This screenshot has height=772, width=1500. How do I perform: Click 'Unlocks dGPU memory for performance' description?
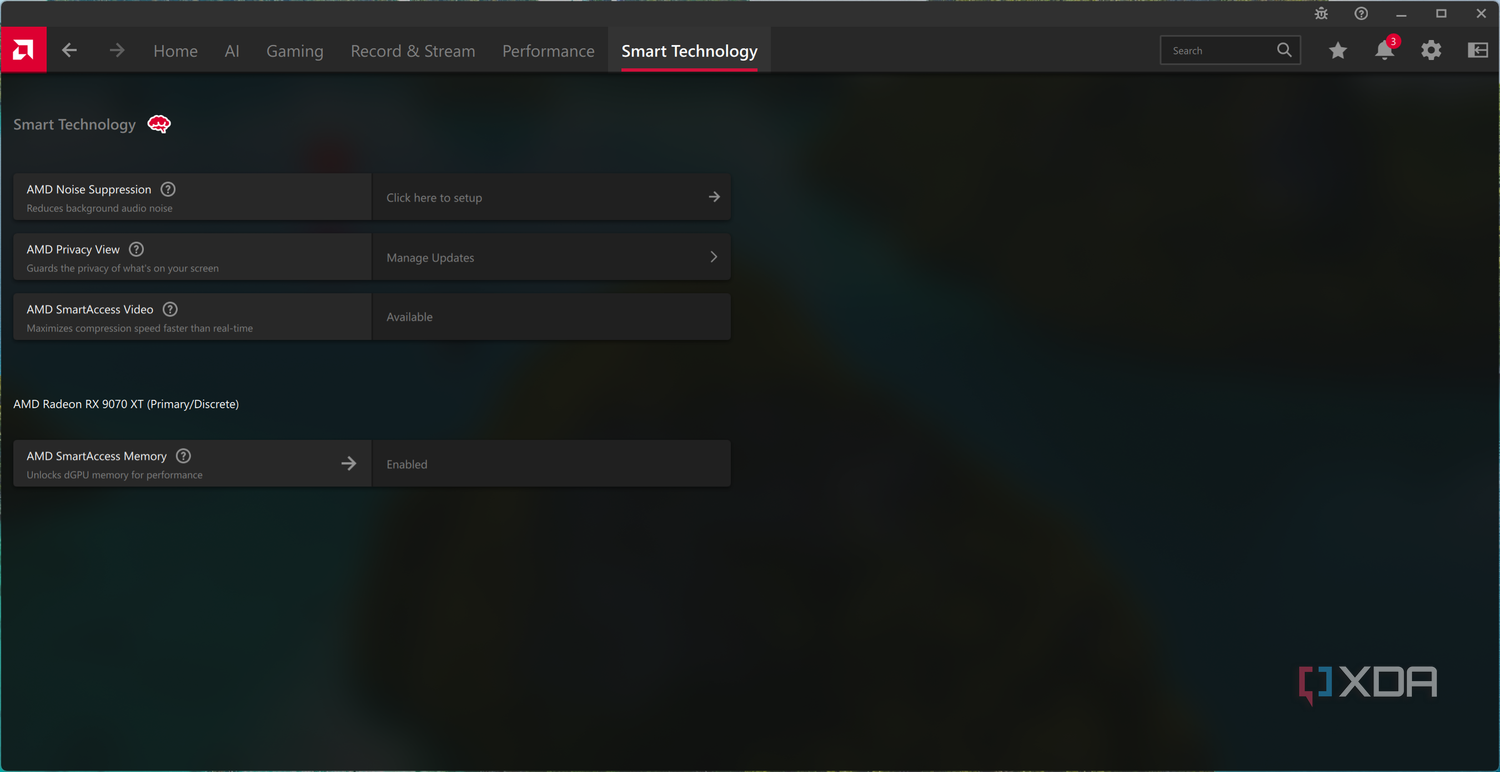pyautogui.click(x=114, y=475)
